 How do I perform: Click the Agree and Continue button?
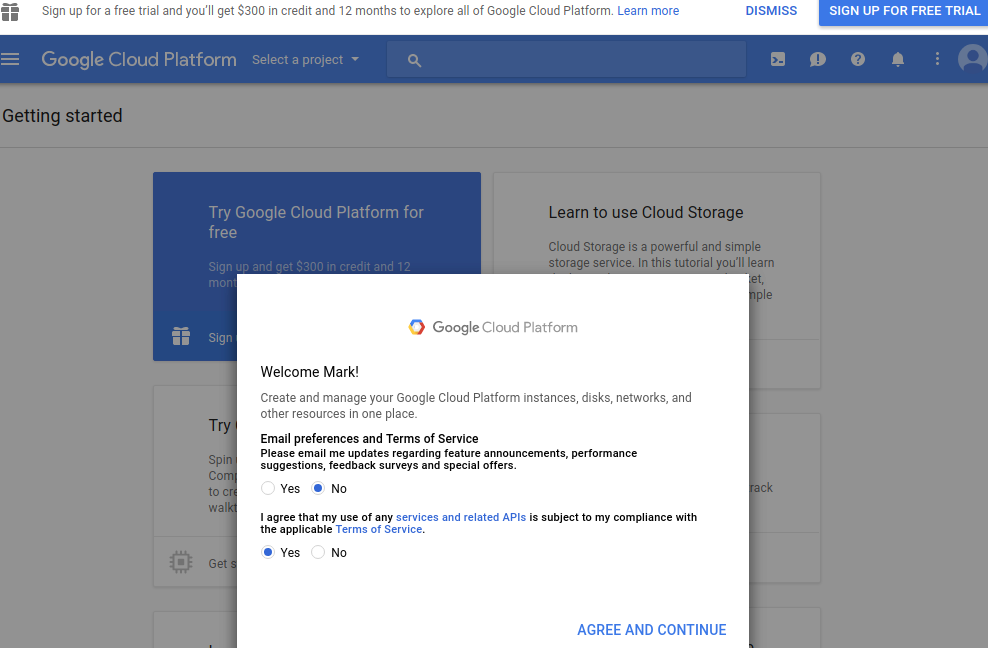651,630
